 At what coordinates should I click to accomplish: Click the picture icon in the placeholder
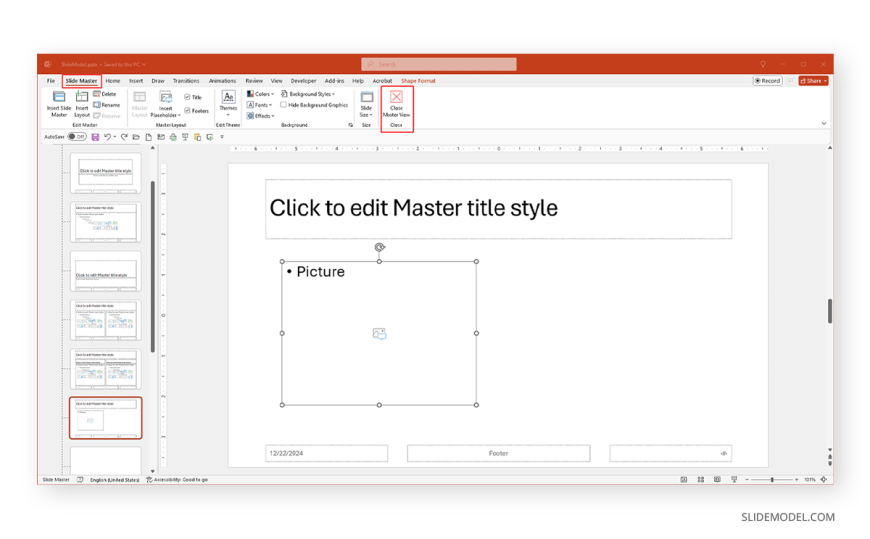tap(380, 334)
